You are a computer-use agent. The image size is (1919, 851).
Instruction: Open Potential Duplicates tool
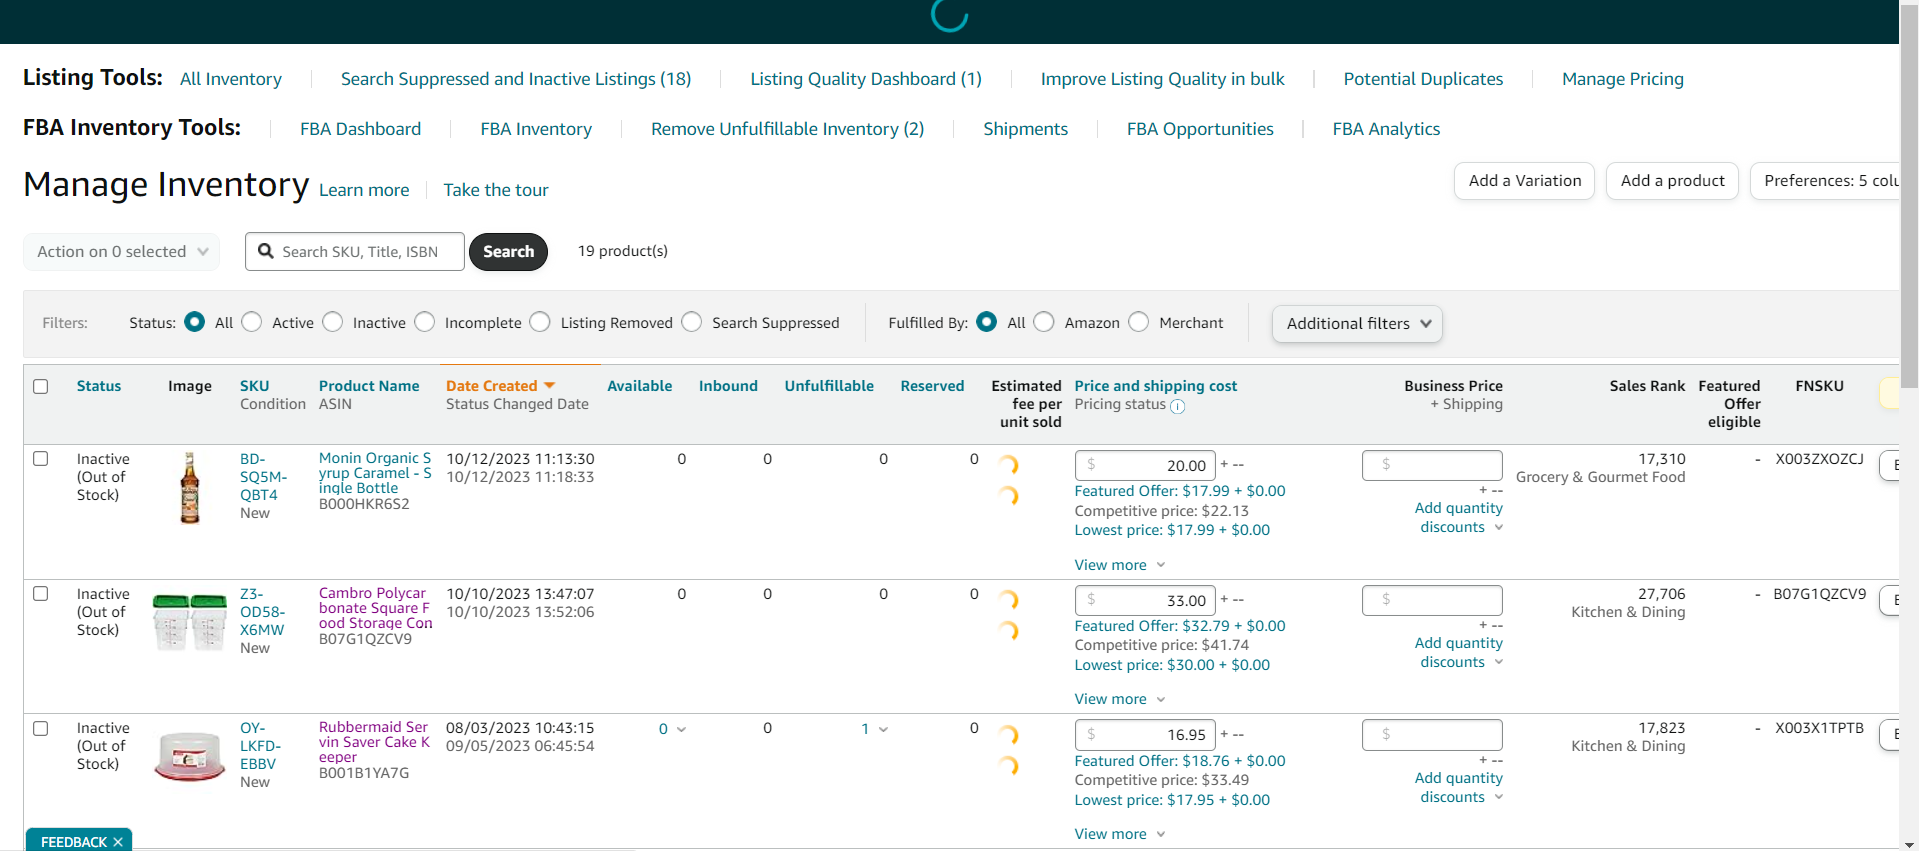[x=1423, y=79]
